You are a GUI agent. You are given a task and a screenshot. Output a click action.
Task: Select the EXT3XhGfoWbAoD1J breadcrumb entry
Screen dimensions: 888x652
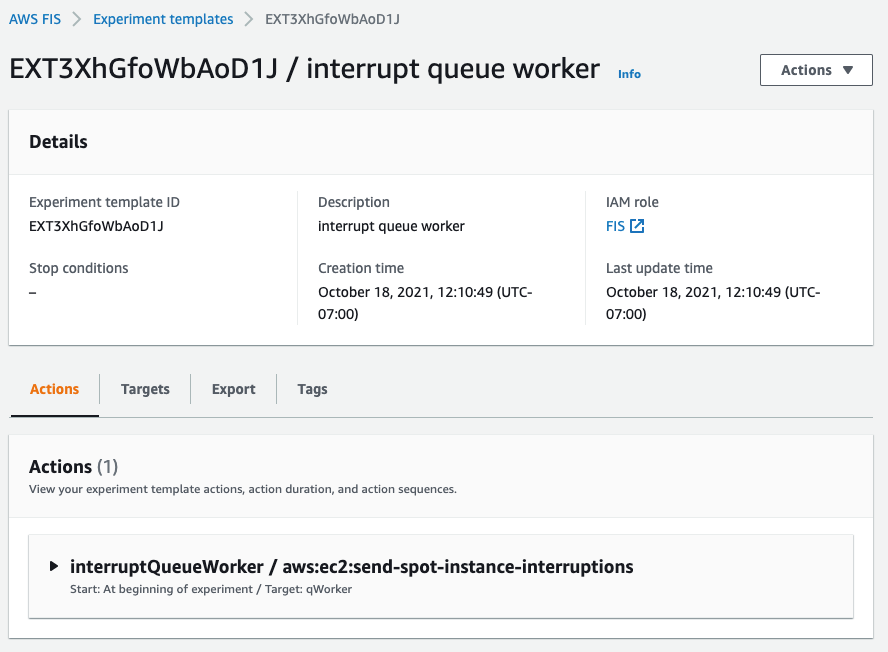[x=330, y=18]
